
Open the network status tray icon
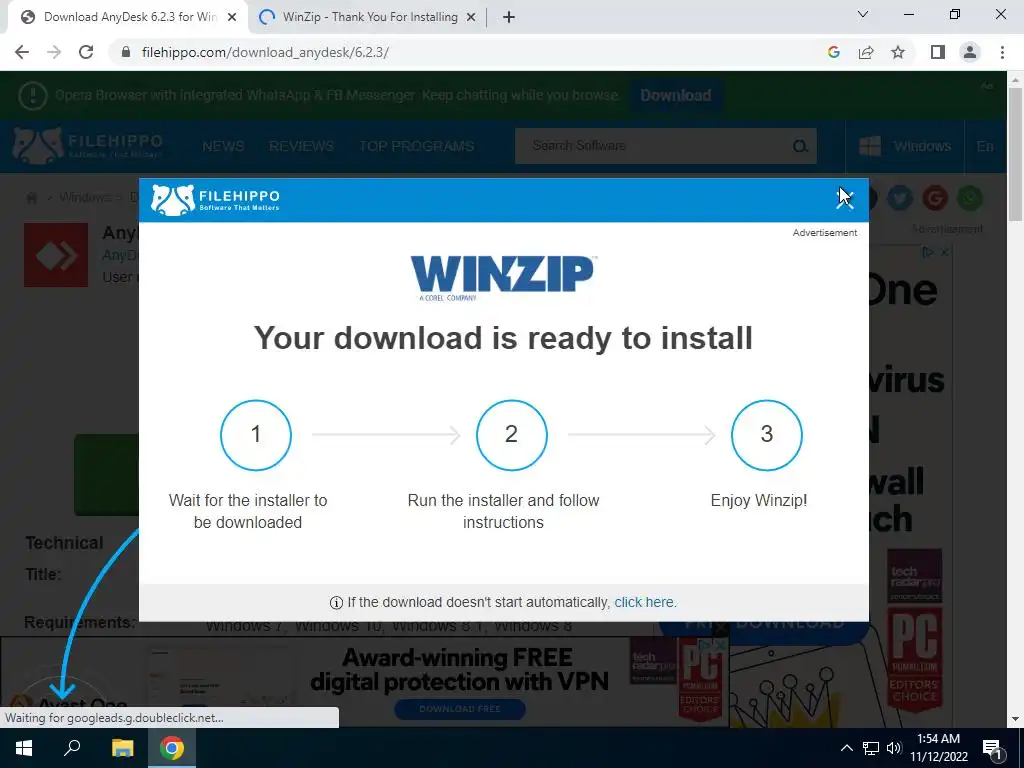pos(871,748)
